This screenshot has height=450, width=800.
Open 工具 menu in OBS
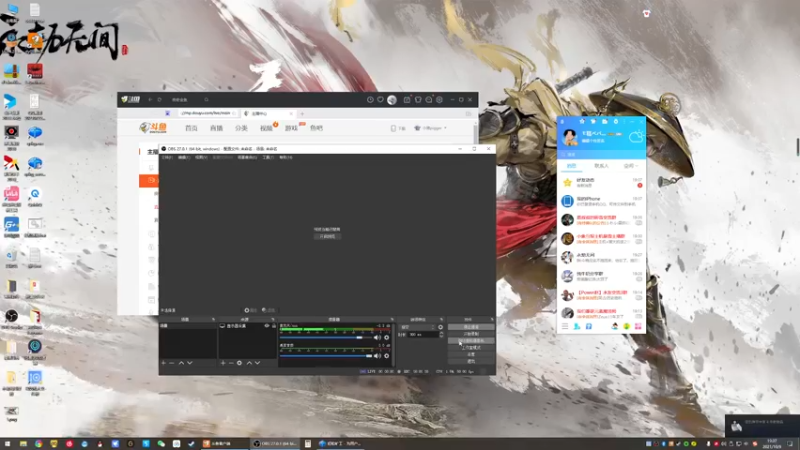(x=268, y=157)
